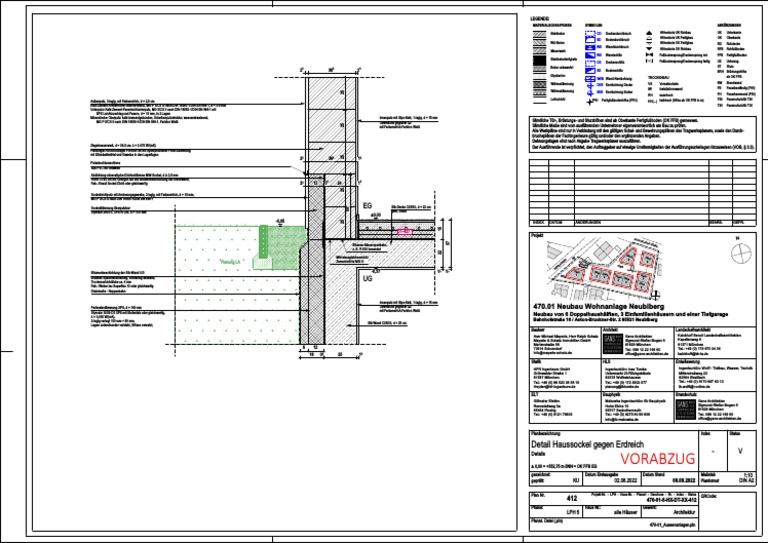Click the green curb element in the drawing

pyautogui.click(x=264, y=241)
